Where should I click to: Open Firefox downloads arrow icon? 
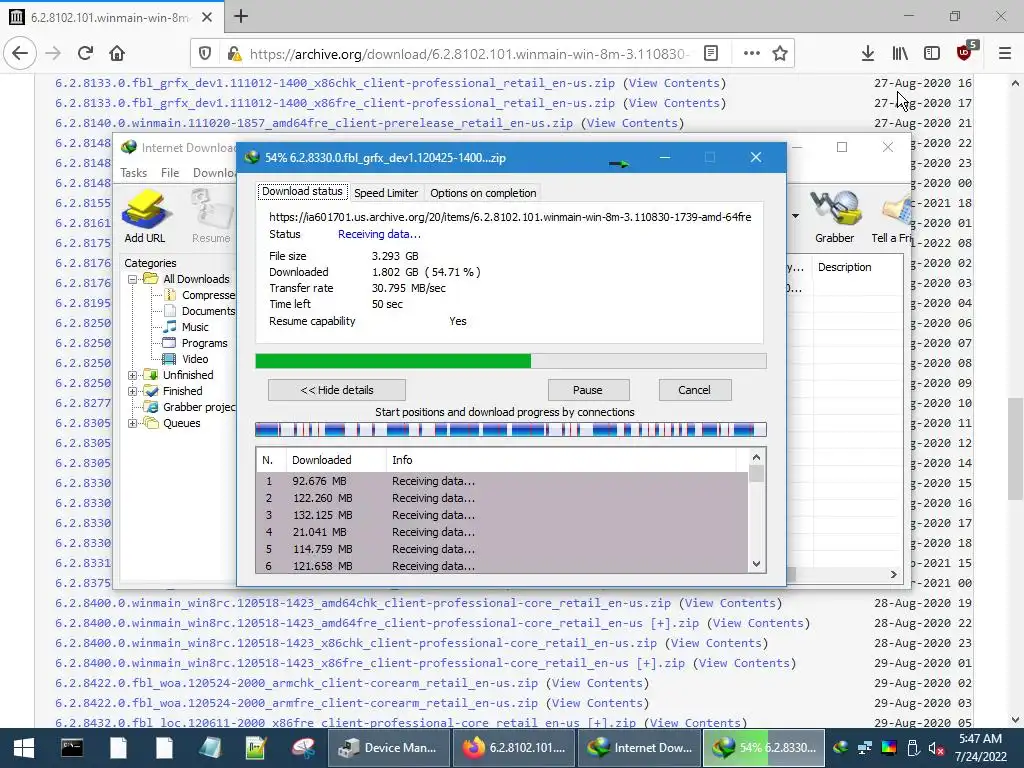[x=867, y=54]
